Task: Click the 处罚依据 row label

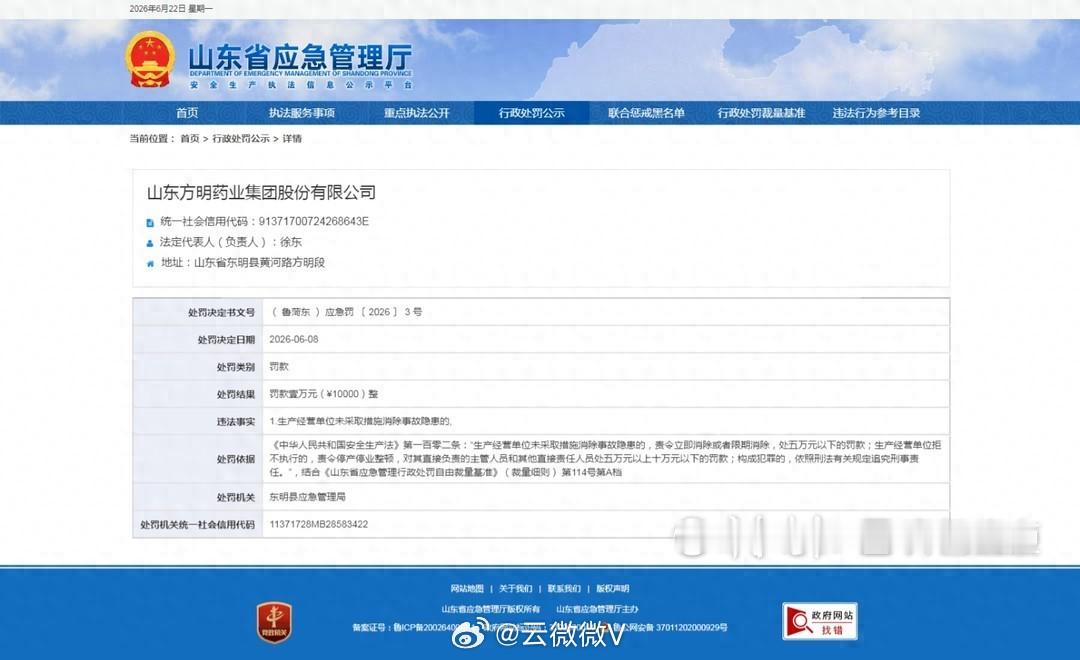Action: coord(236,460)
